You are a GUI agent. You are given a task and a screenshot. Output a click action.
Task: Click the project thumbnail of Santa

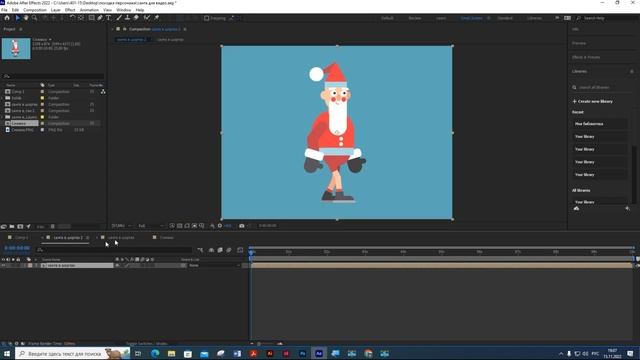point(16,49)
